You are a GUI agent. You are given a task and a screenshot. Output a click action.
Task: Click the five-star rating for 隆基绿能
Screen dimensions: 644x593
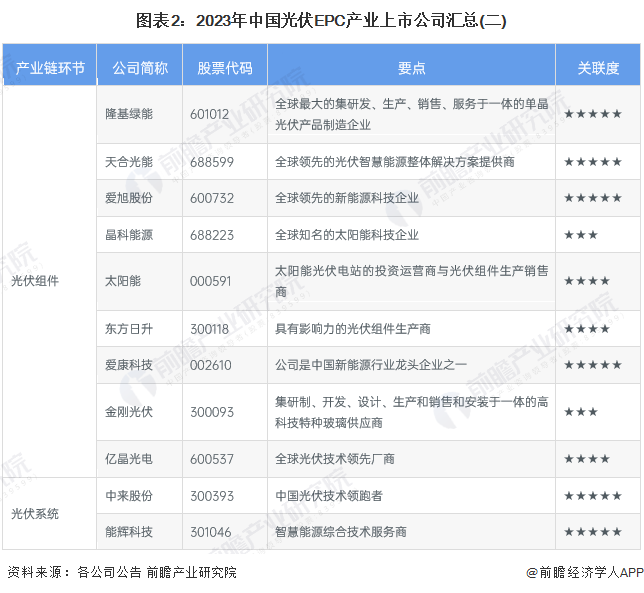(x=593, y=114)
